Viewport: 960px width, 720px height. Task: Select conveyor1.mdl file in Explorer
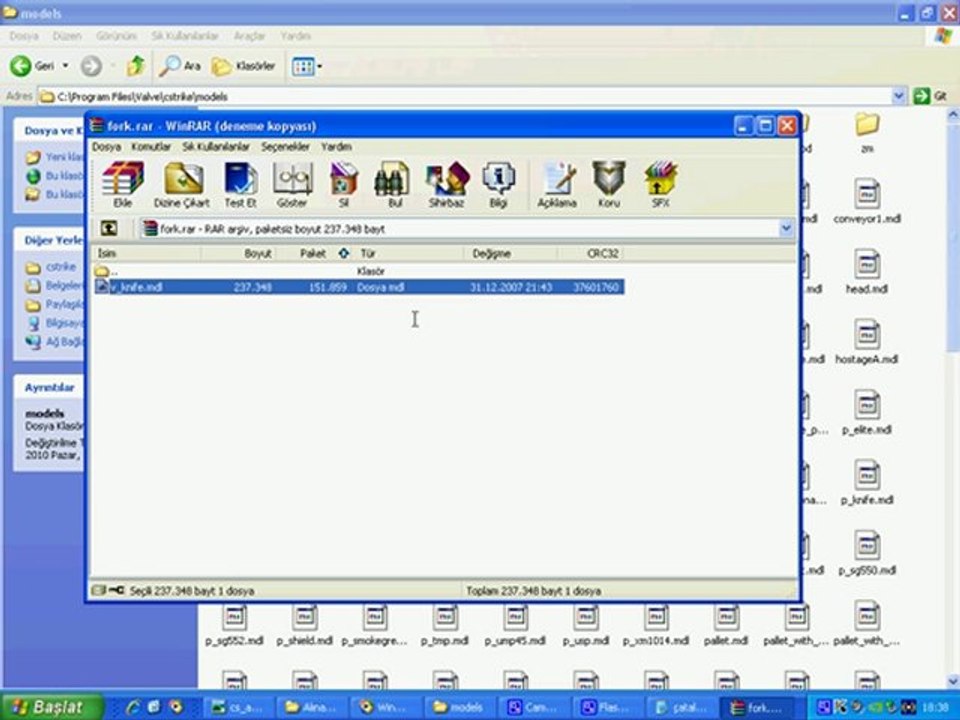coord(867,201)
